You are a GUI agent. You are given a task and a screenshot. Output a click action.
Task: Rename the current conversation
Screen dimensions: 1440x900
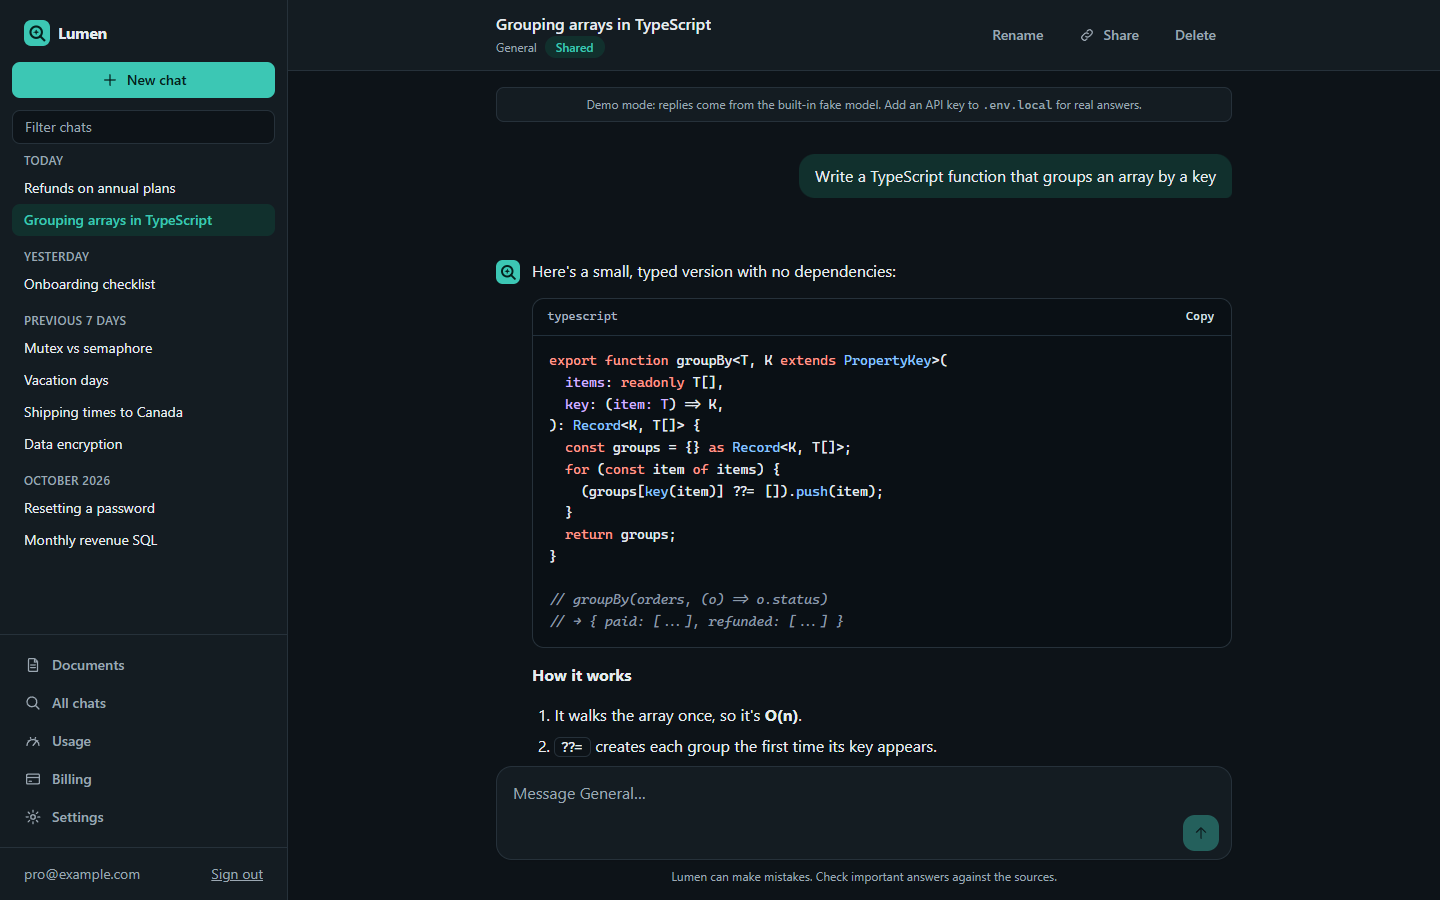[1017, 35]
